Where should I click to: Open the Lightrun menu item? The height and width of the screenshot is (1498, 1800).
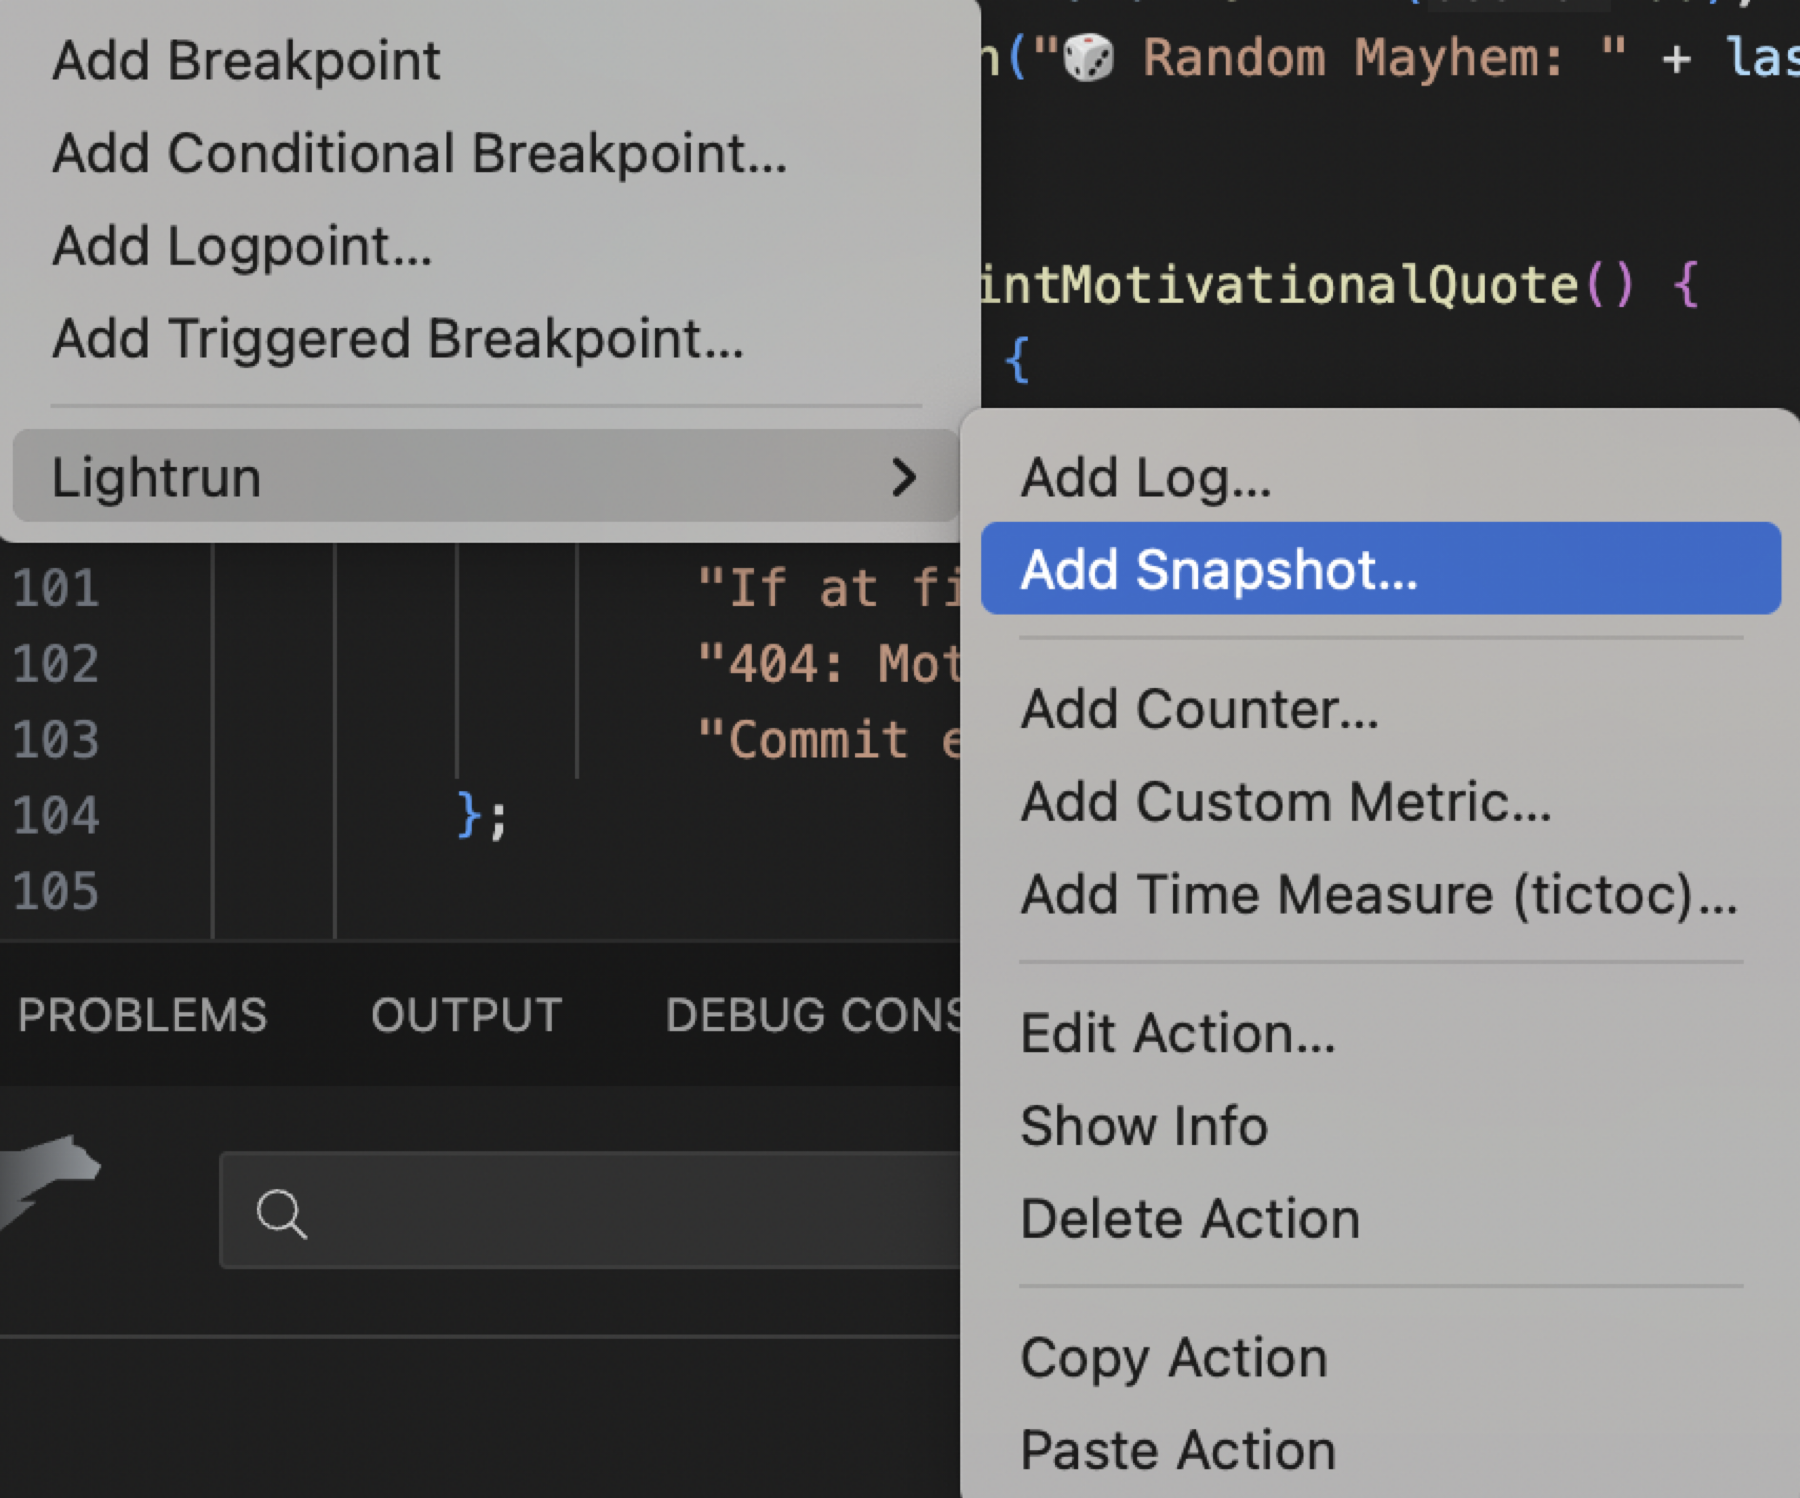pyautogui.click(x=157, y=478)
